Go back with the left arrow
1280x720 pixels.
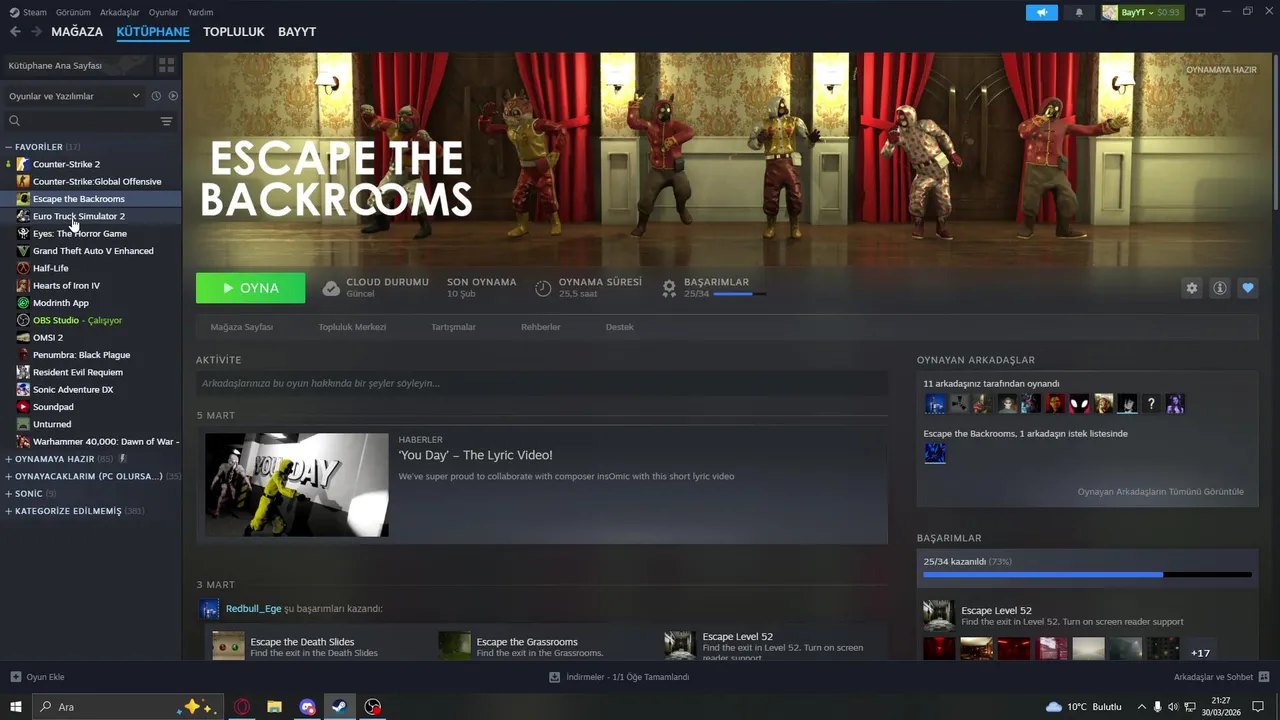15,32
